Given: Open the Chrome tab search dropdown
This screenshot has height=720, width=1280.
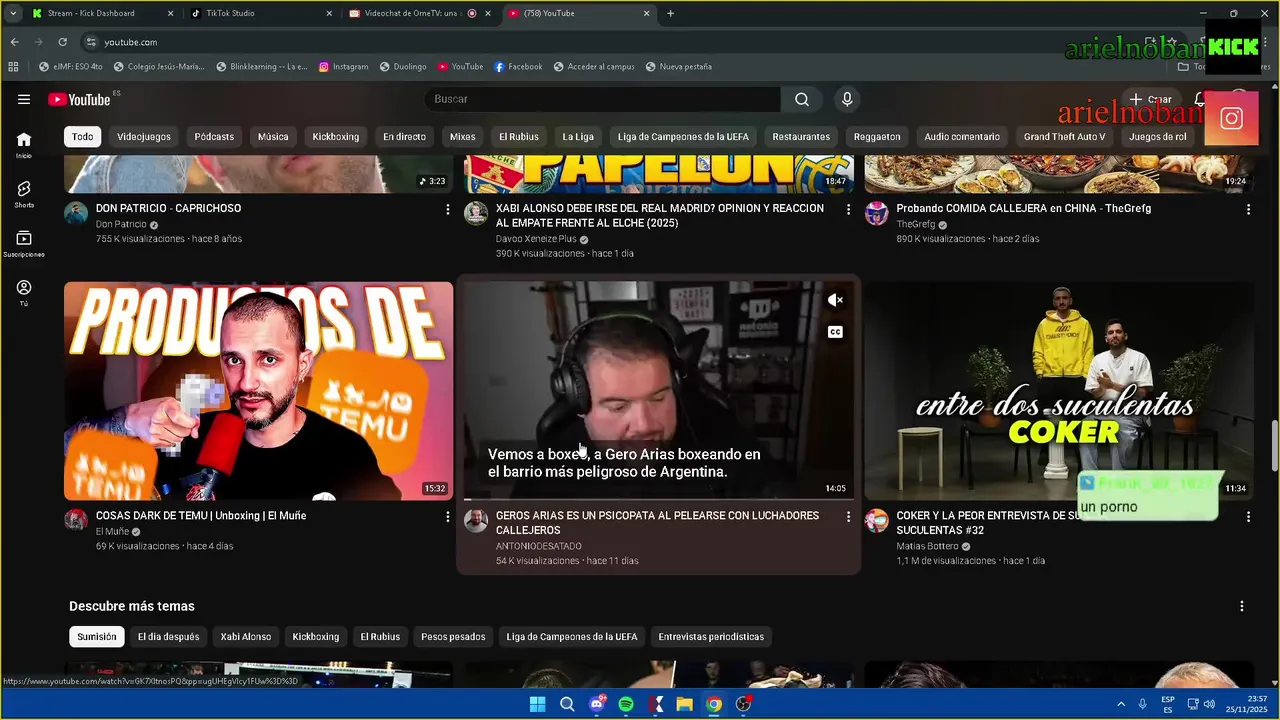Looking at the screenshot, I should click(13, 13).
